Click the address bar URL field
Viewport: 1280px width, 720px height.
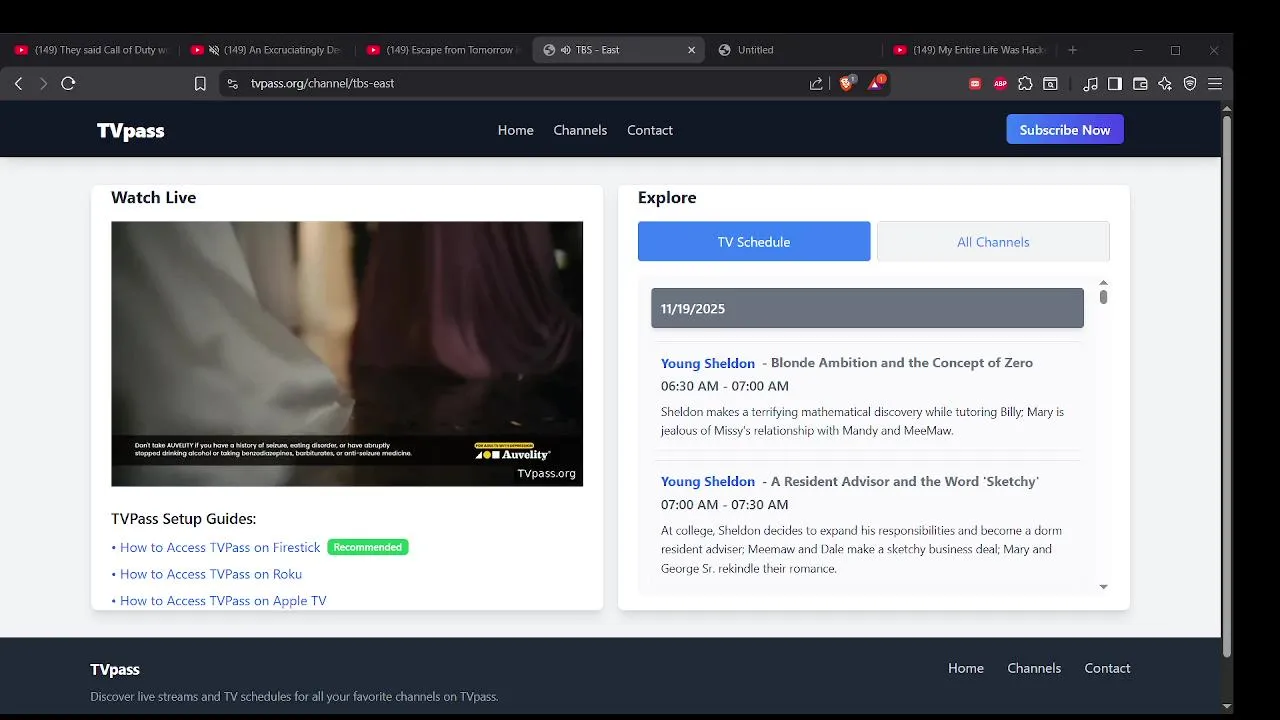point(520,84)
